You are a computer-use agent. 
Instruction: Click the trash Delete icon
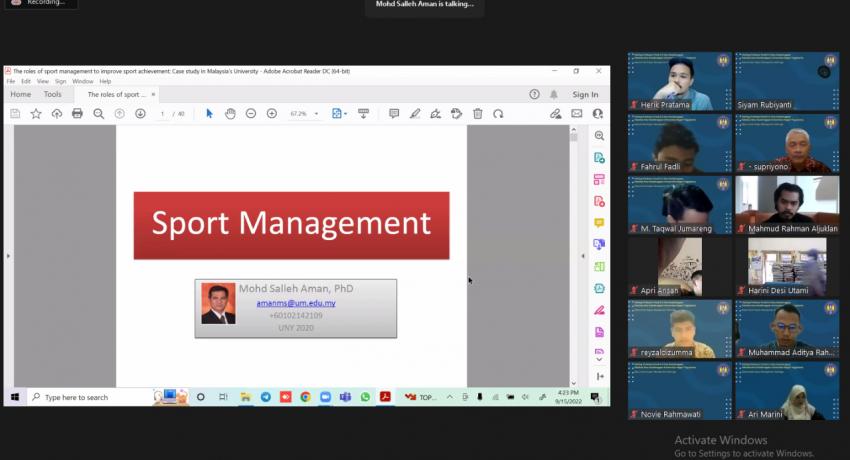click(x=478, y=113)
